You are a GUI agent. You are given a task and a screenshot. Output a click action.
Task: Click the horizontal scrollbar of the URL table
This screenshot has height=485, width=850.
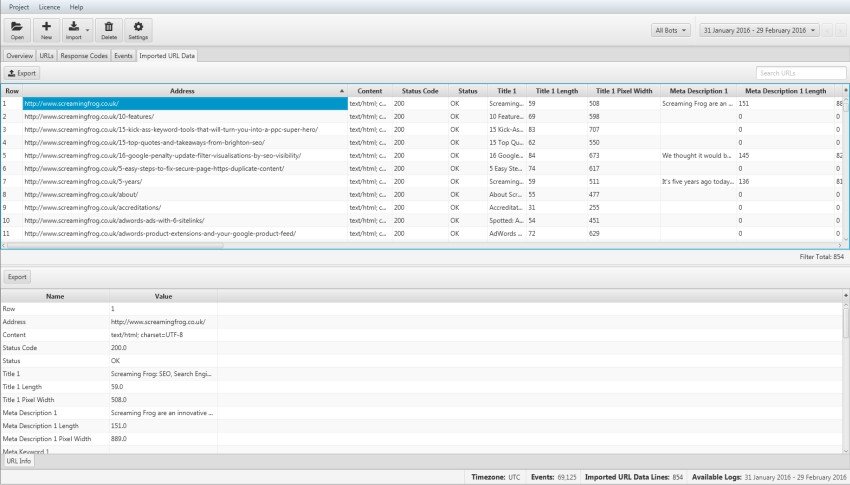[x=113, y=245]
